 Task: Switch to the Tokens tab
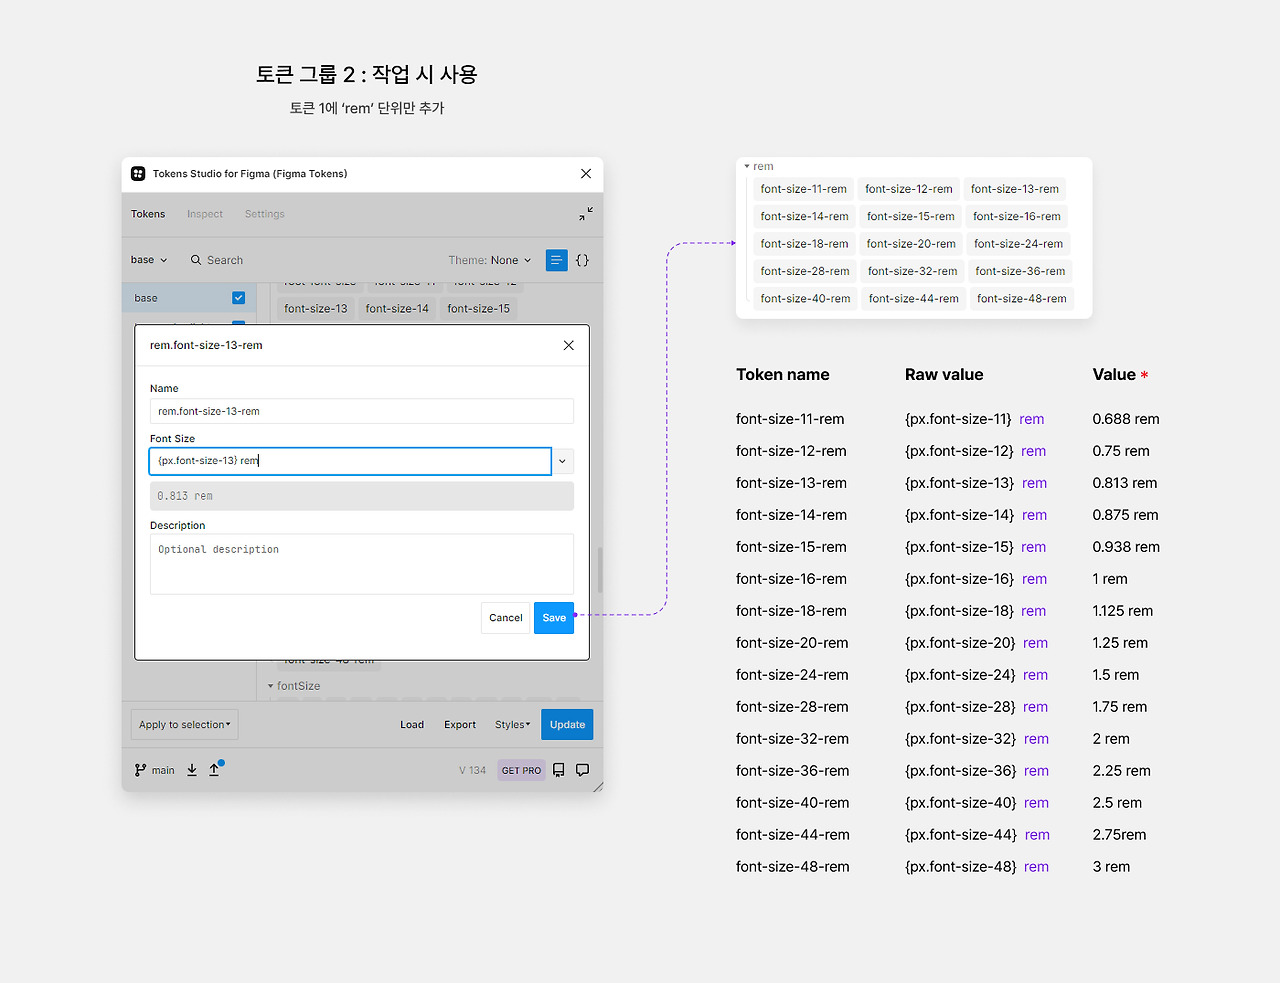point(148,214)
